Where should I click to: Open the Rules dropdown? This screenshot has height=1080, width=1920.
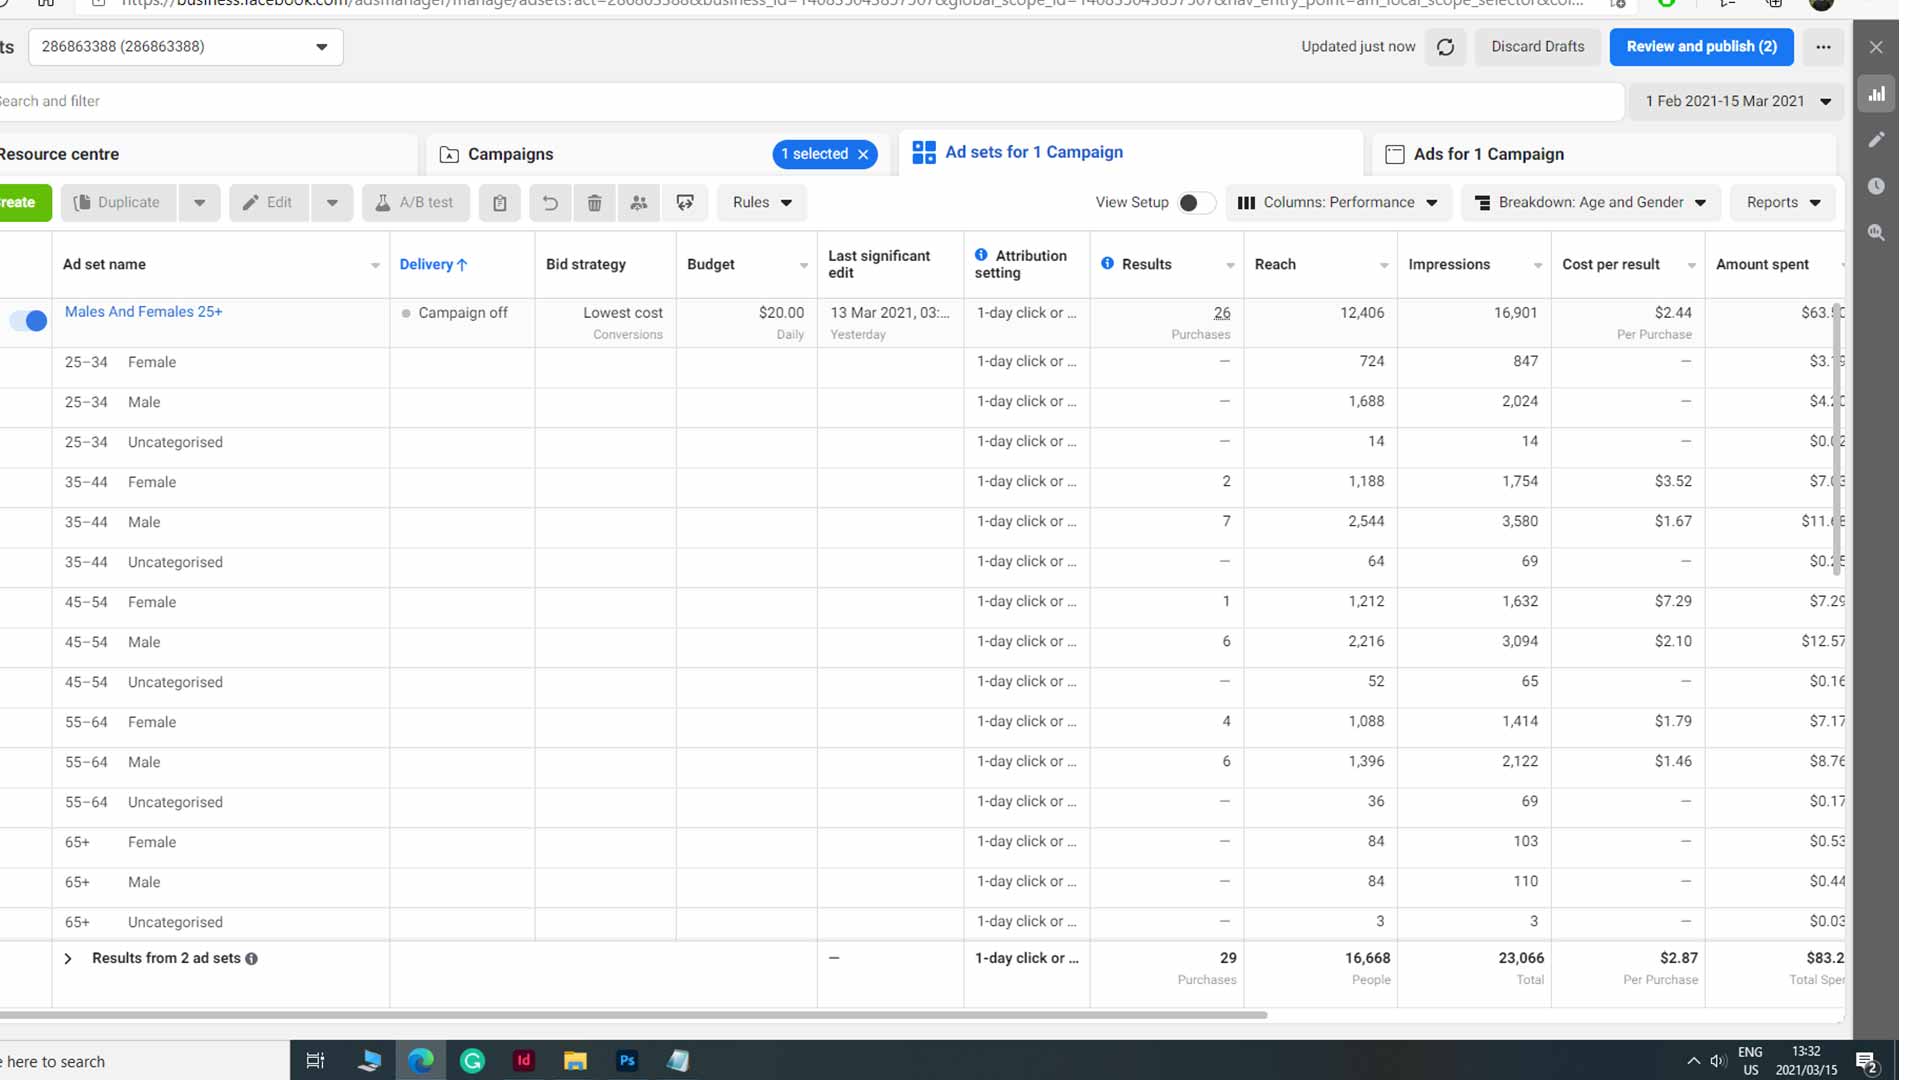(x=761, y=203)
